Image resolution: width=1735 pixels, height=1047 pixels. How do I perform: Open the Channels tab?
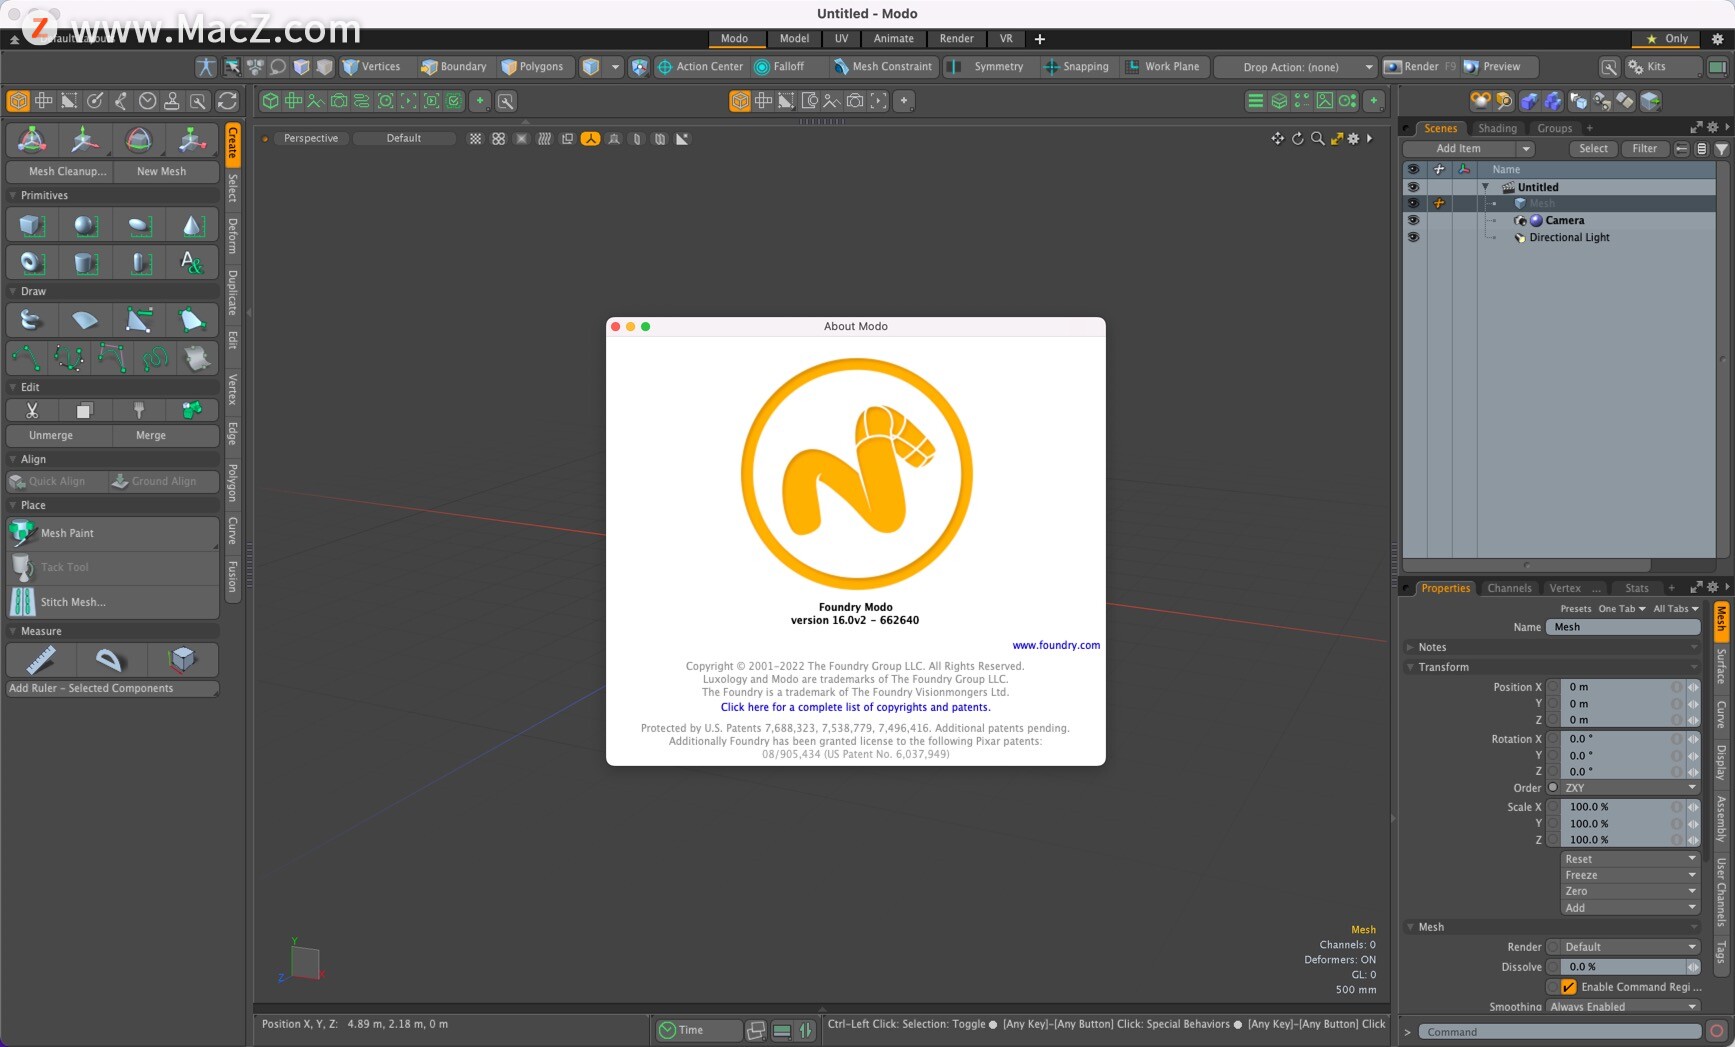coord(1509,588)
